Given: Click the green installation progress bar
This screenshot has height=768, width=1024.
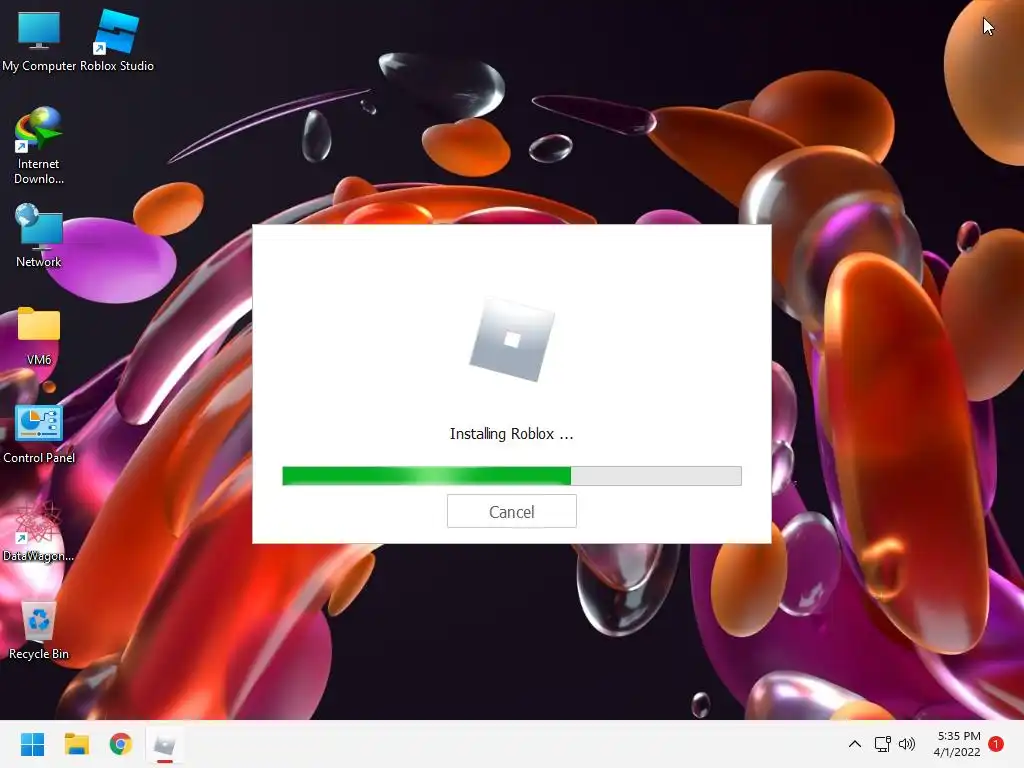Looking at the screenshot, I should point(511,475).
